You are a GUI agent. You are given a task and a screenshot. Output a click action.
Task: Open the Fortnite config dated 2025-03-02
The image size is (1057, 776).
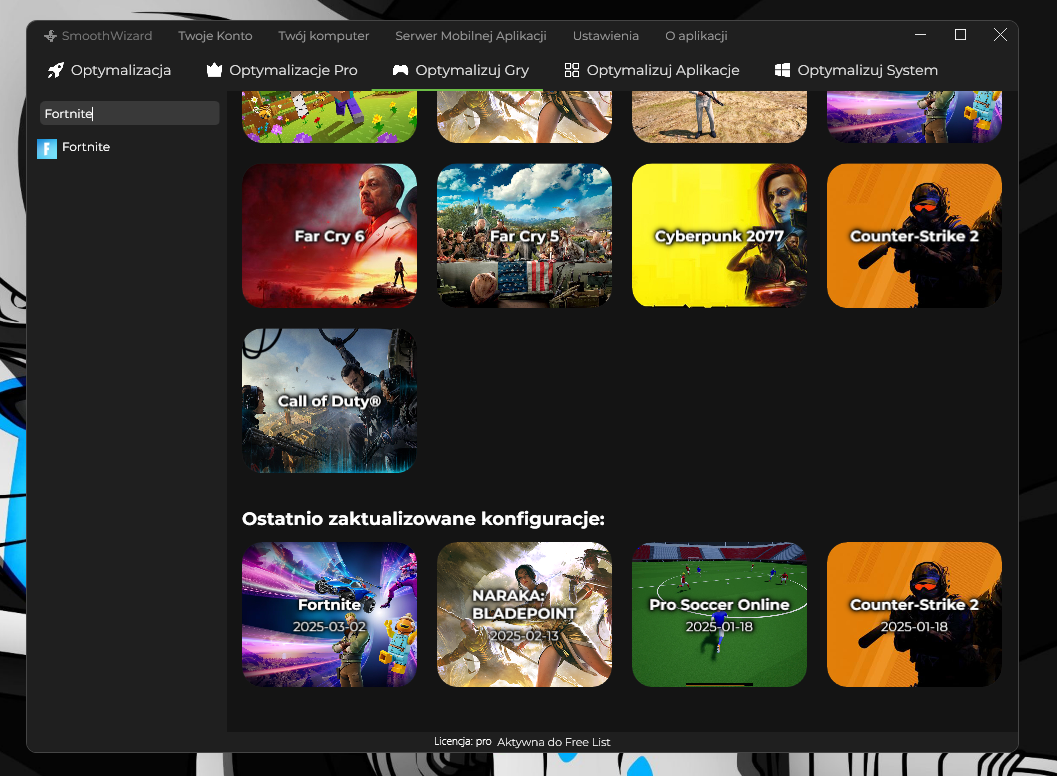329,614
